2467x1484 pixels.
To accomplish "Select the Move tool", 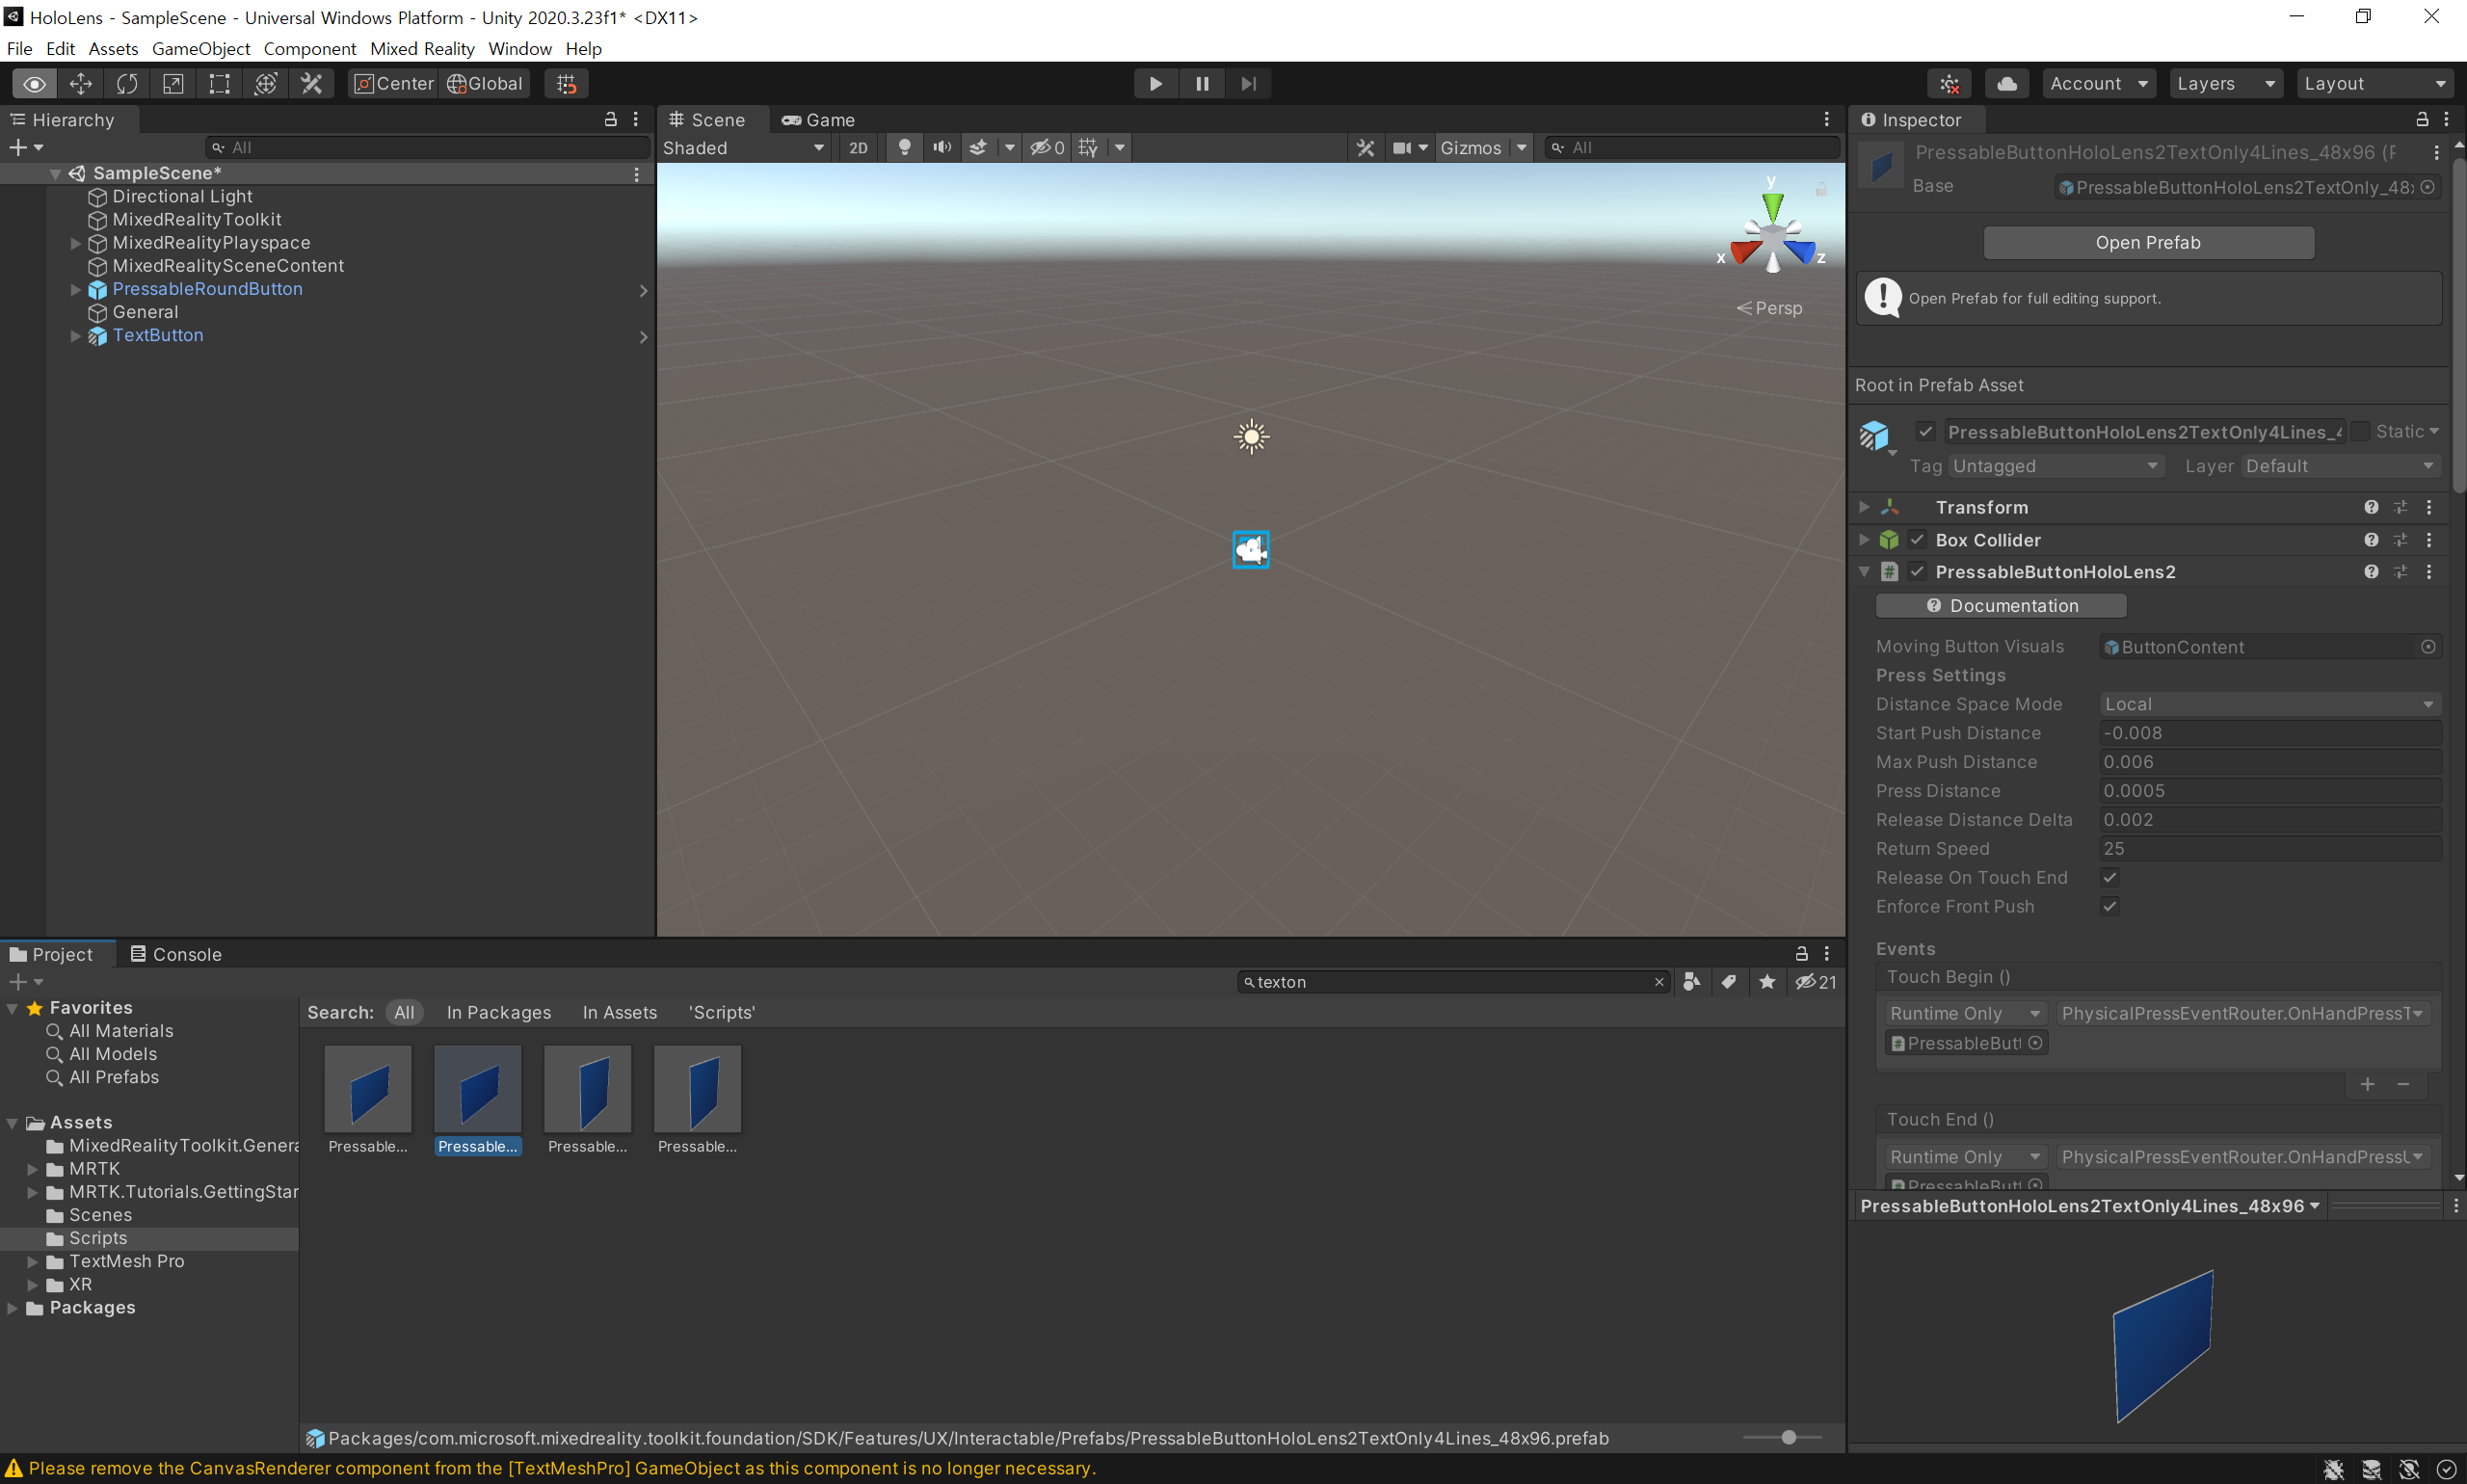I will (80, 84).
